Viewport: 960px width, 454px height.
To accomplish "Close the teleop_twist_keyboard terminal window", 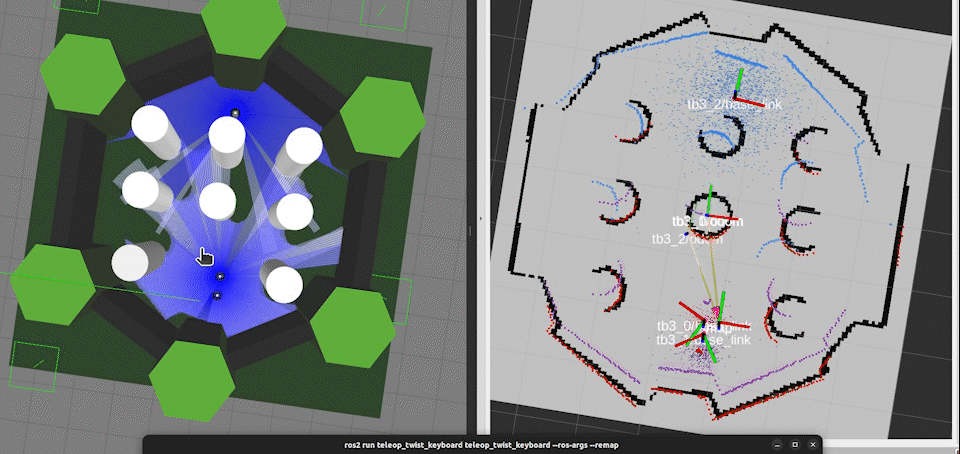I will (813, 445).
